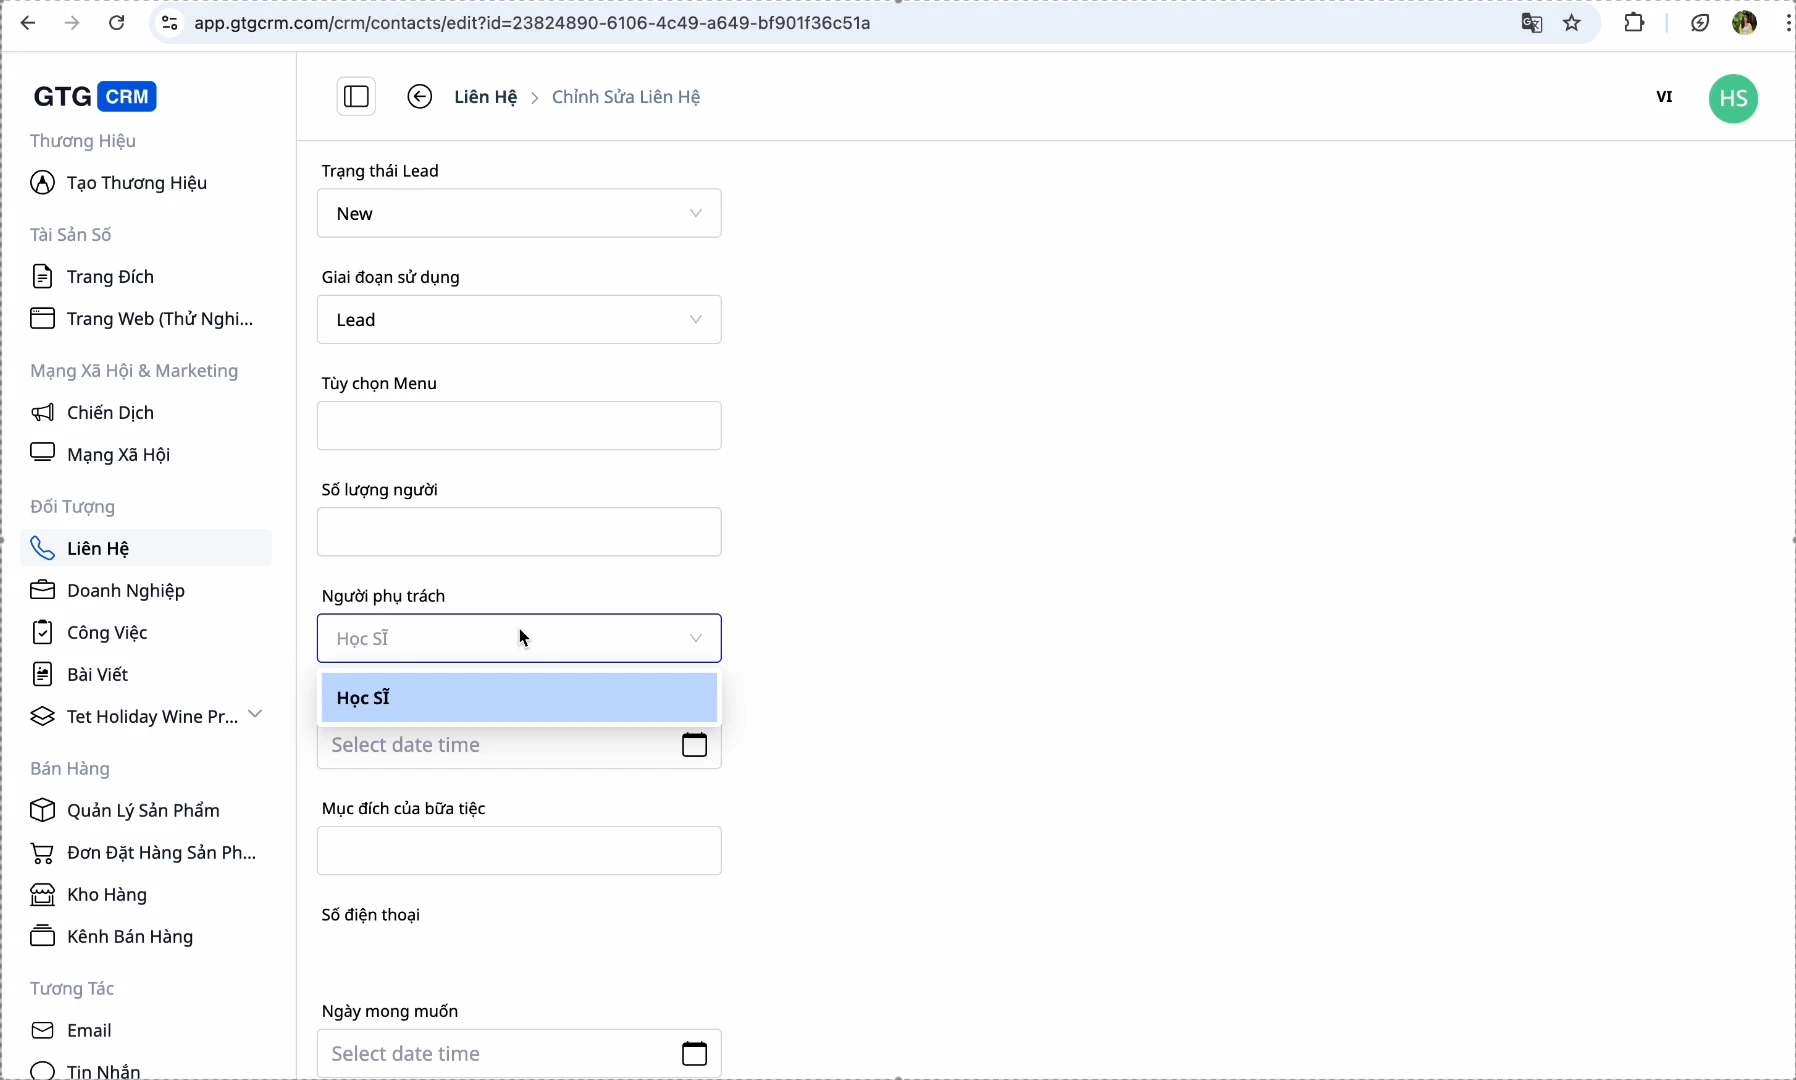Click the Tùy chọn Menu input field
Viewport: 1796px width, 1080px height.
click(x=519, y=426)
